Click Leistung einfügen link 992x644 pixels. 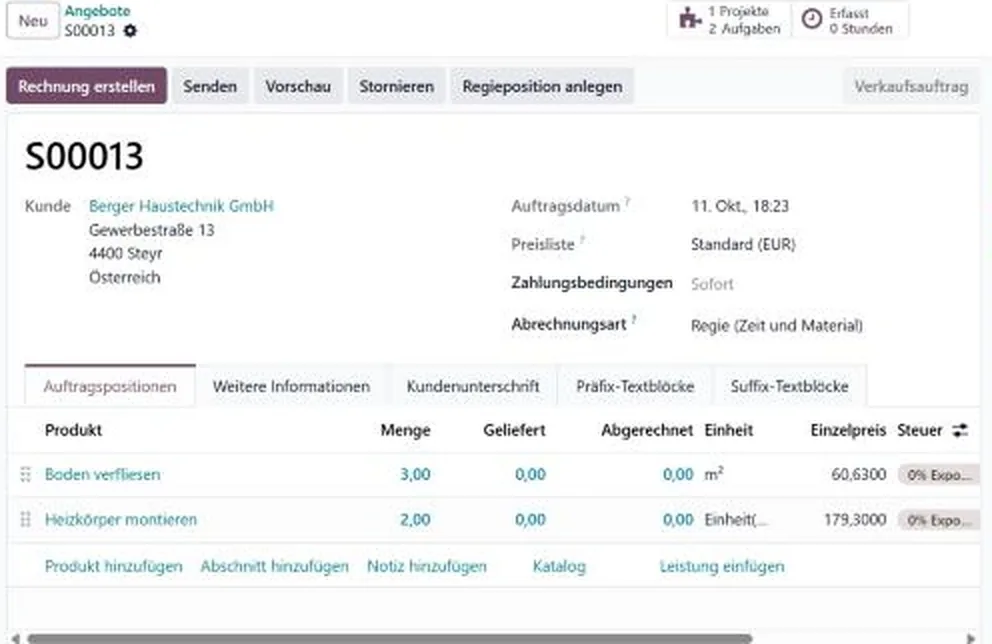[x=722, y=566]
